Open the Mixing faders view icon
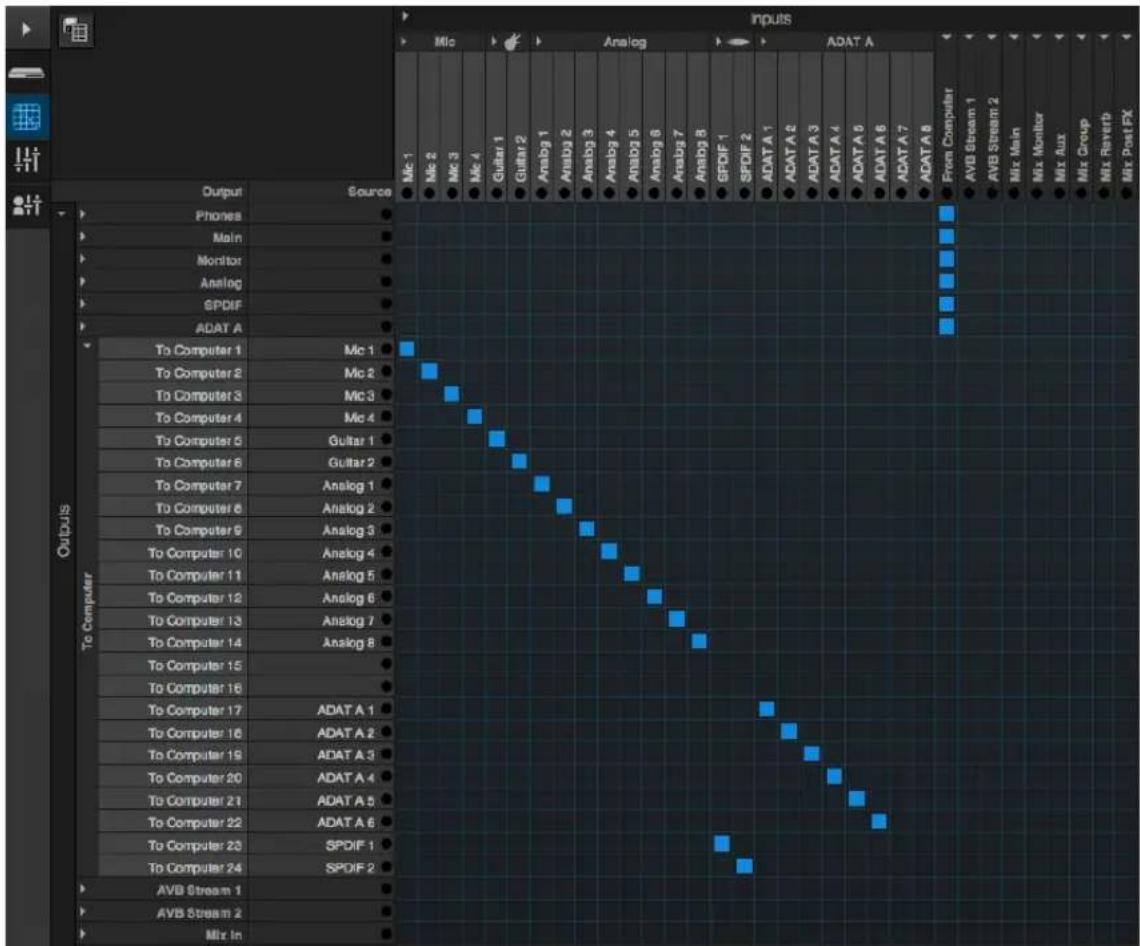 pos(27,159)
